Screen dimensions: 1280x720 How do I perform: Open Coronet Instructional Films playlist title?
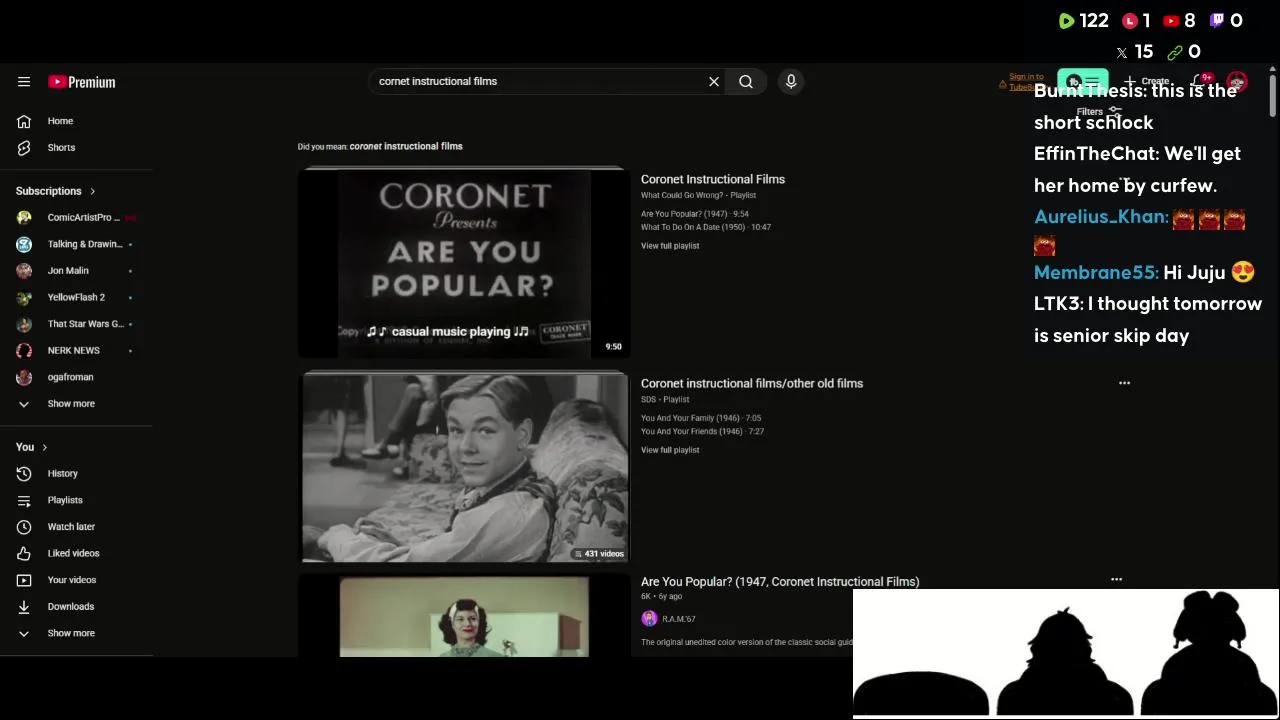pyautogui.click(x=713, y=179)
